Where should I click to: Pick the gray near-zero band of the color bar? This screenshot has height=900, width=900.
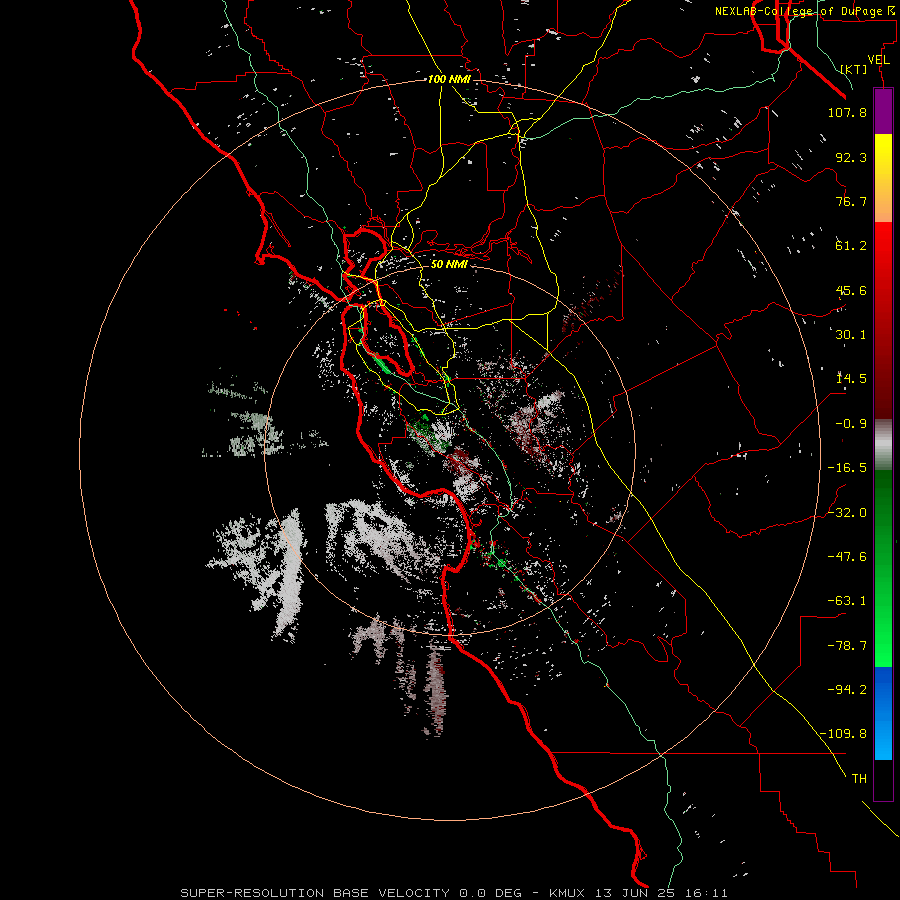tap(883, 445)
